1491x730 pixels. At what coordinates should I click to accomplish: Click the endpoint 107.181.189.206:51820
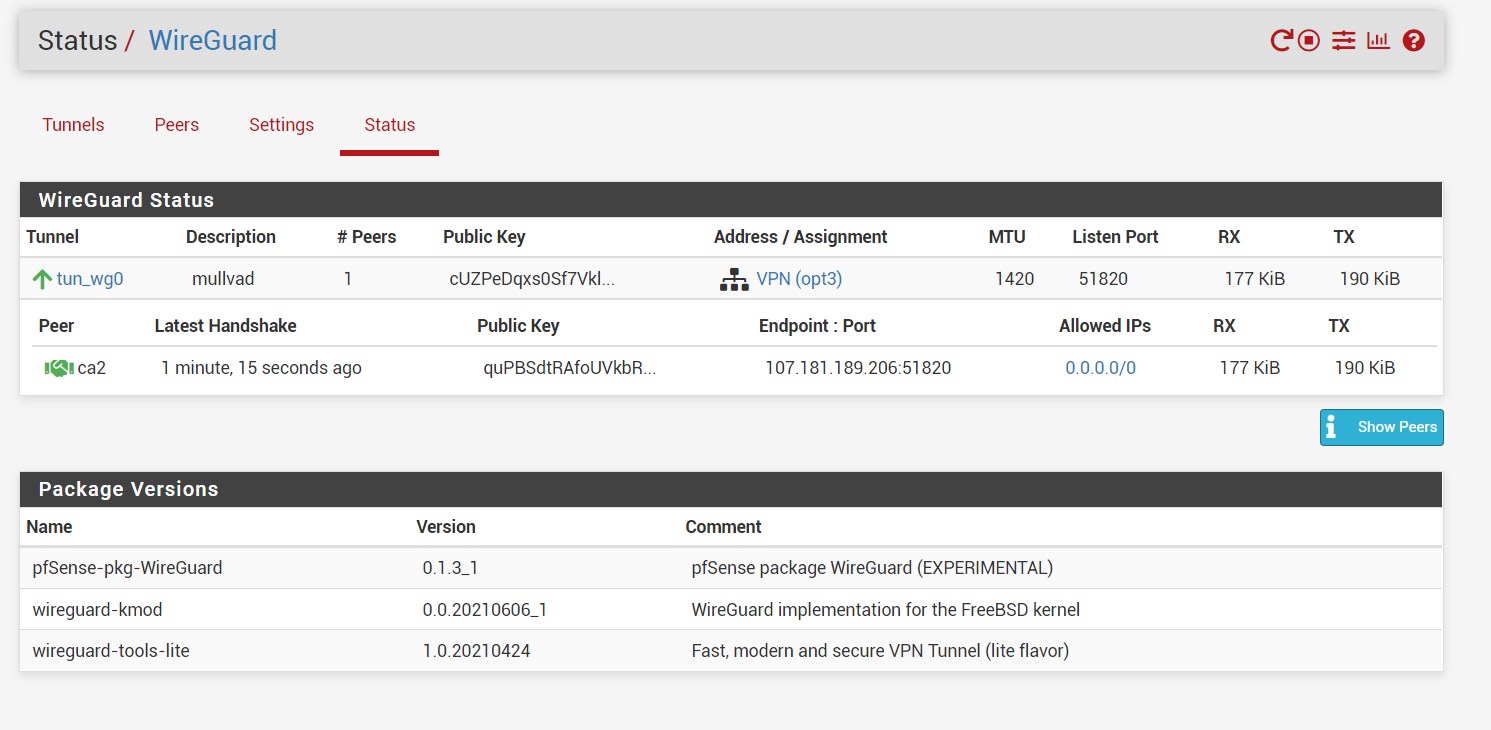(858, 368)
